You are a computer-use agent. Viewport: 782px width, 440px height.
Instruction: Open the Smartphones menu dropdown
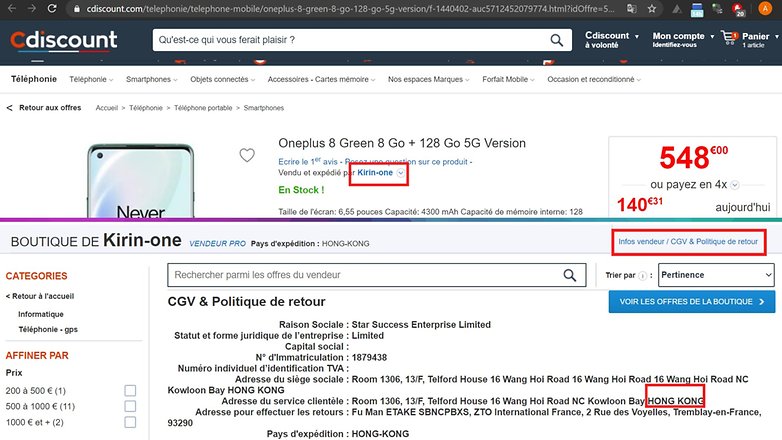click(151, 79)
